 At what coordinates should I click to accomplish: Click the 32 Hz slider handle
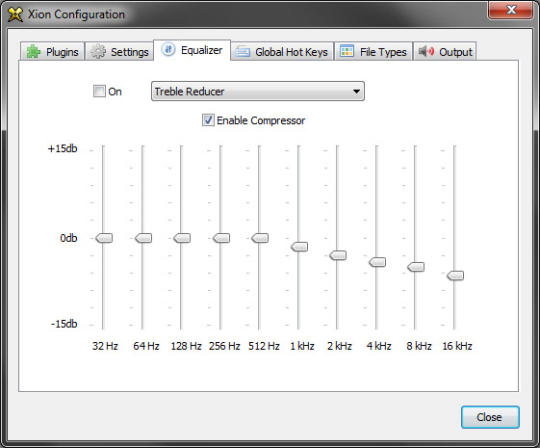[104, 238]
